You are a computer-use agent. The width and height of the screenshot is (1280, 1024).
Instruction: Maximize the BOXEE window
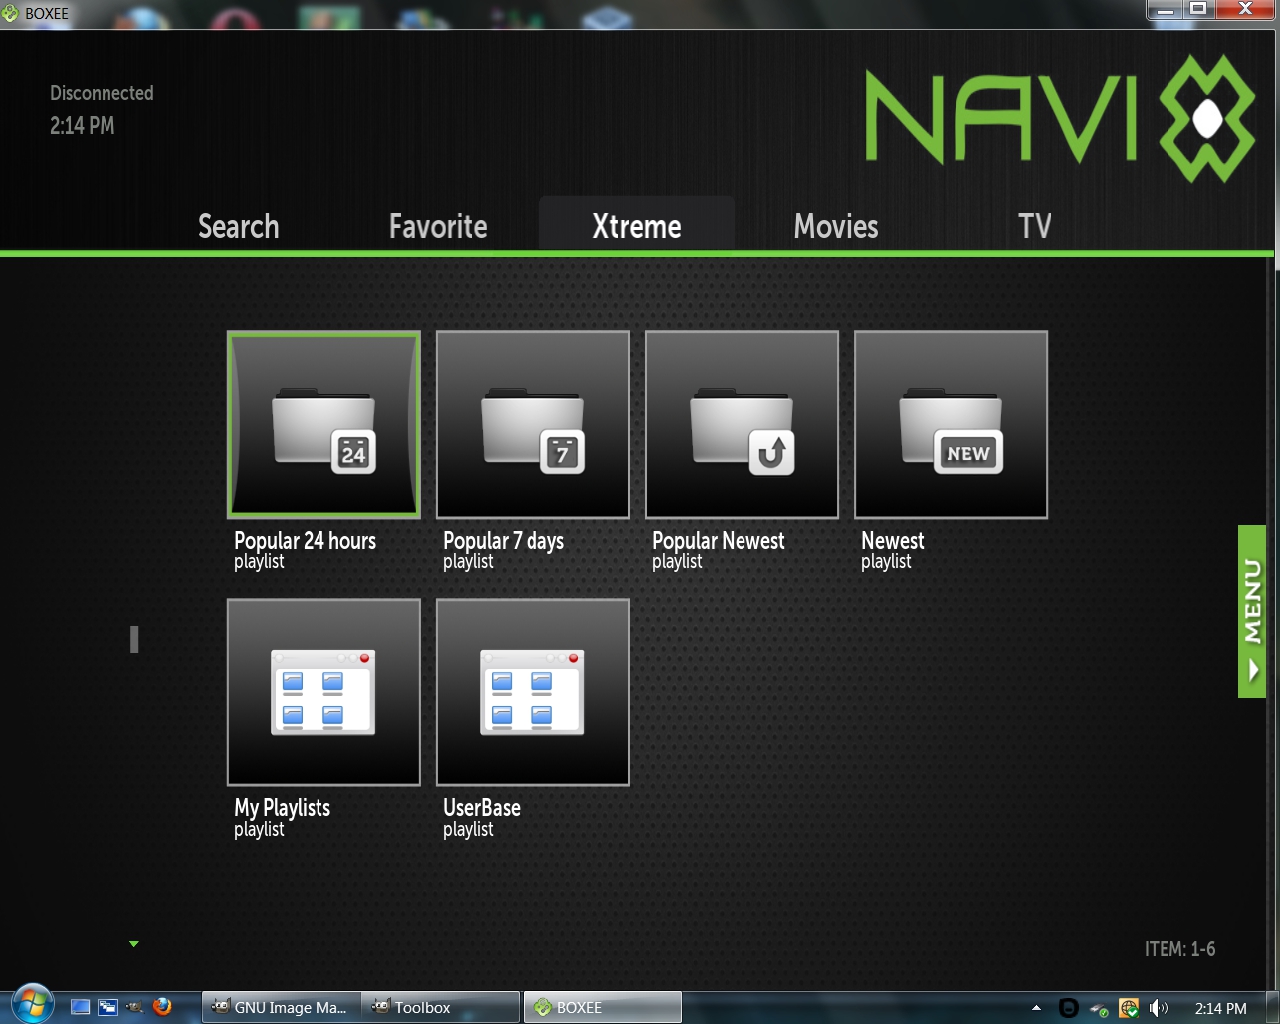click(x=1198, y=10)
